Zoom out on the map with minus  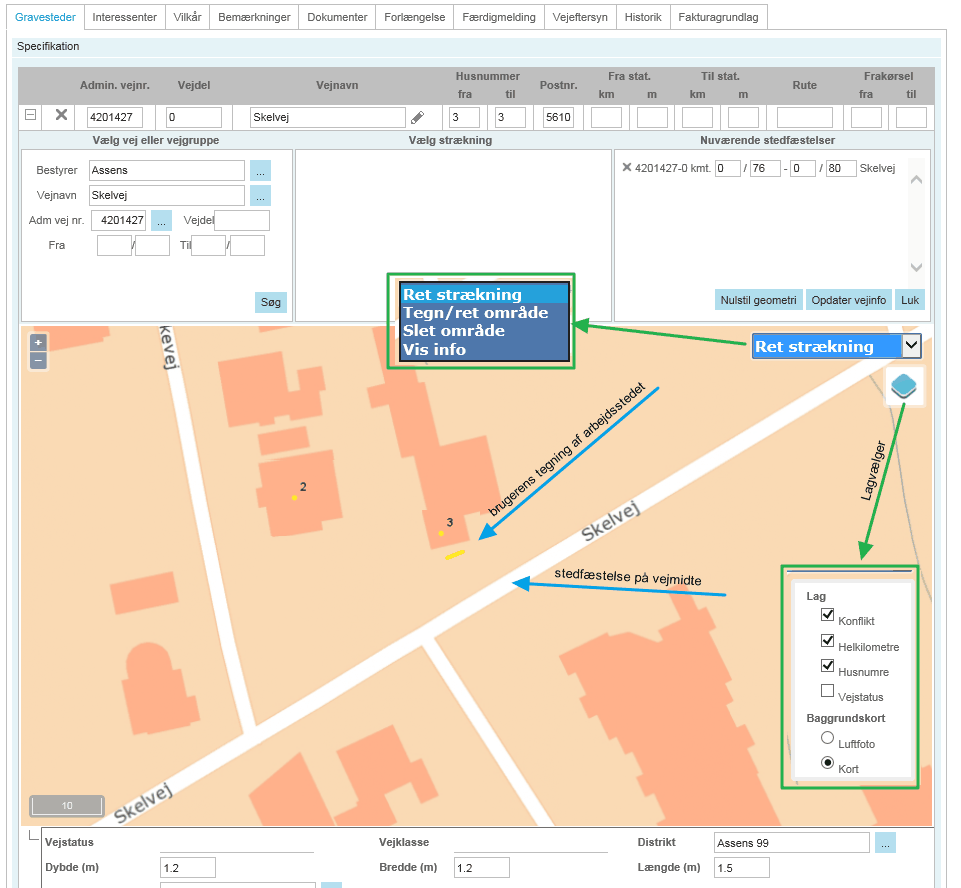[x=38, y=359]
